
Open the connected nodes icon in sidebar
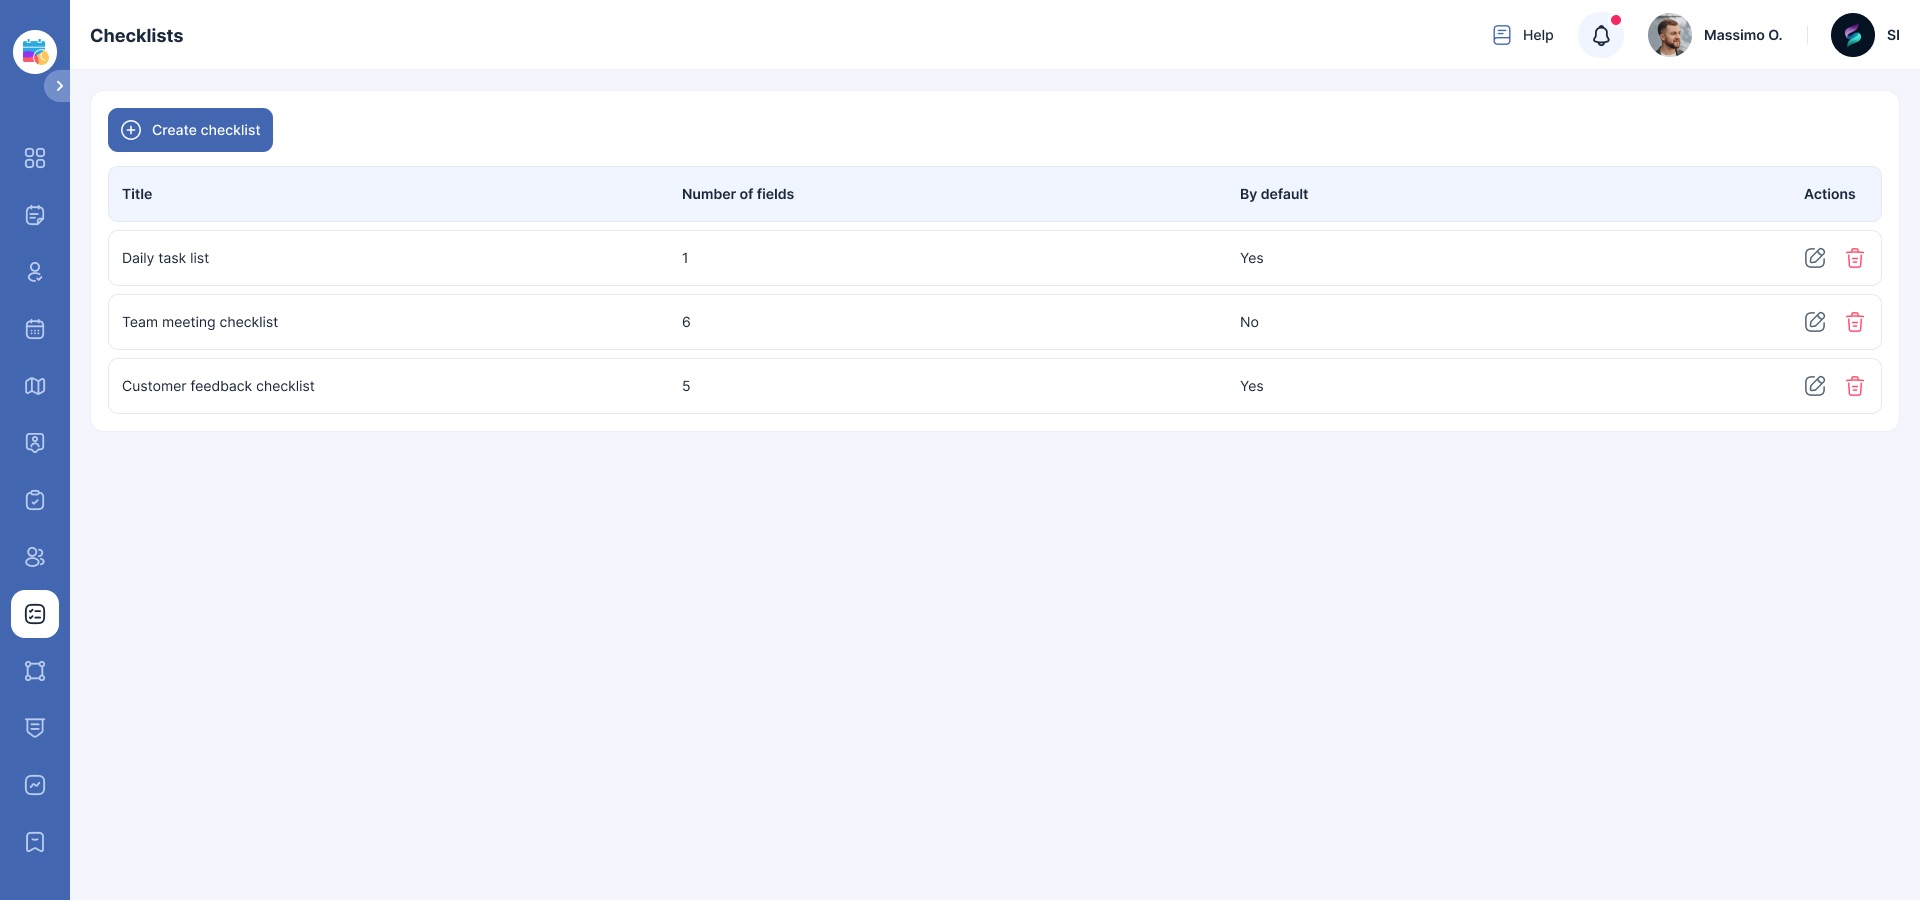coord(35,671)
